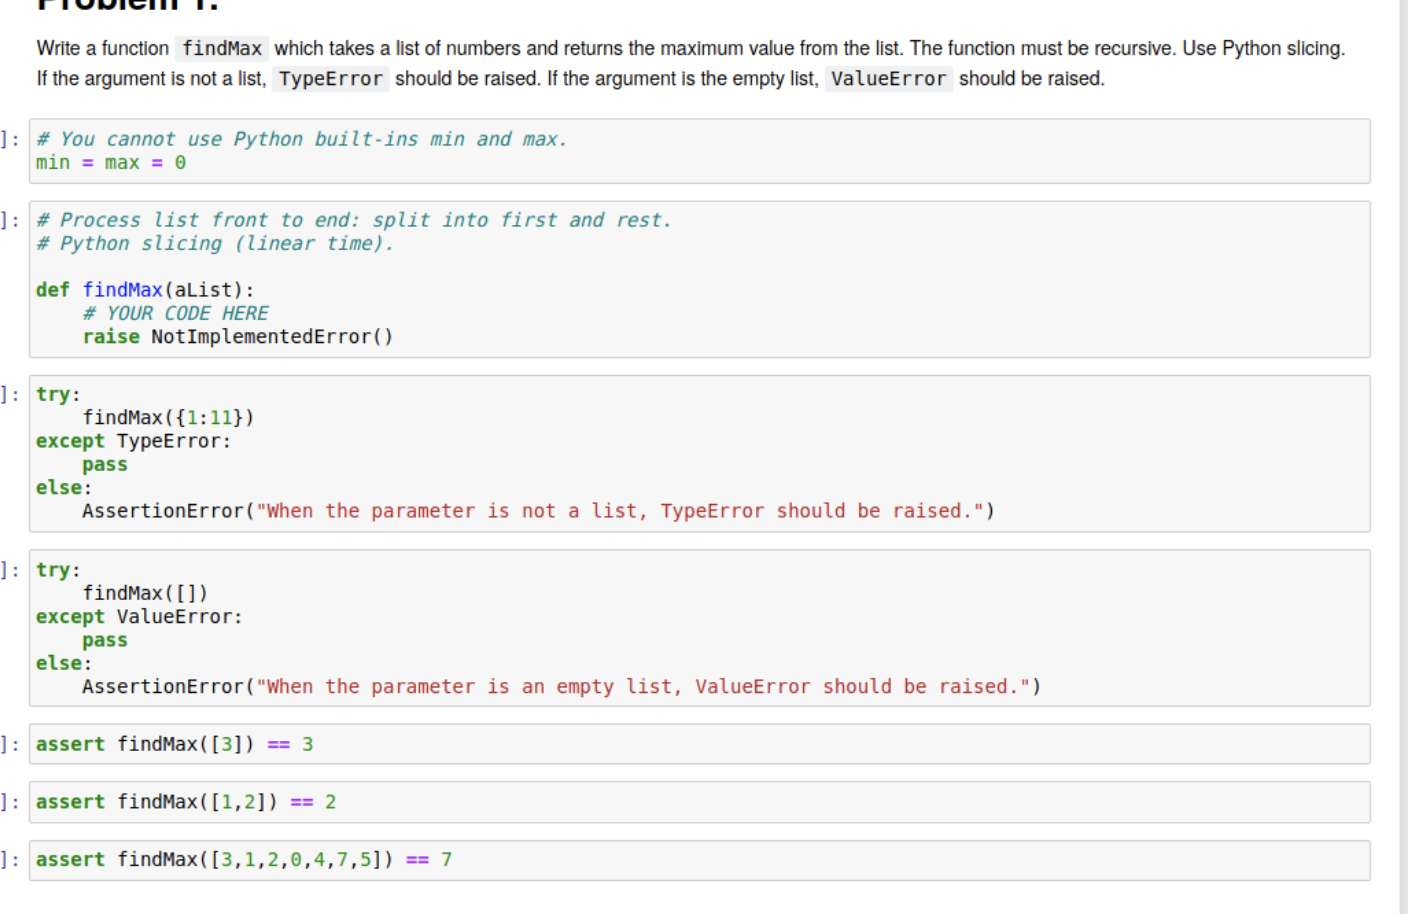Click the findMax highlighted name in problem text
1408x914 pixels.
coord(220,48)
